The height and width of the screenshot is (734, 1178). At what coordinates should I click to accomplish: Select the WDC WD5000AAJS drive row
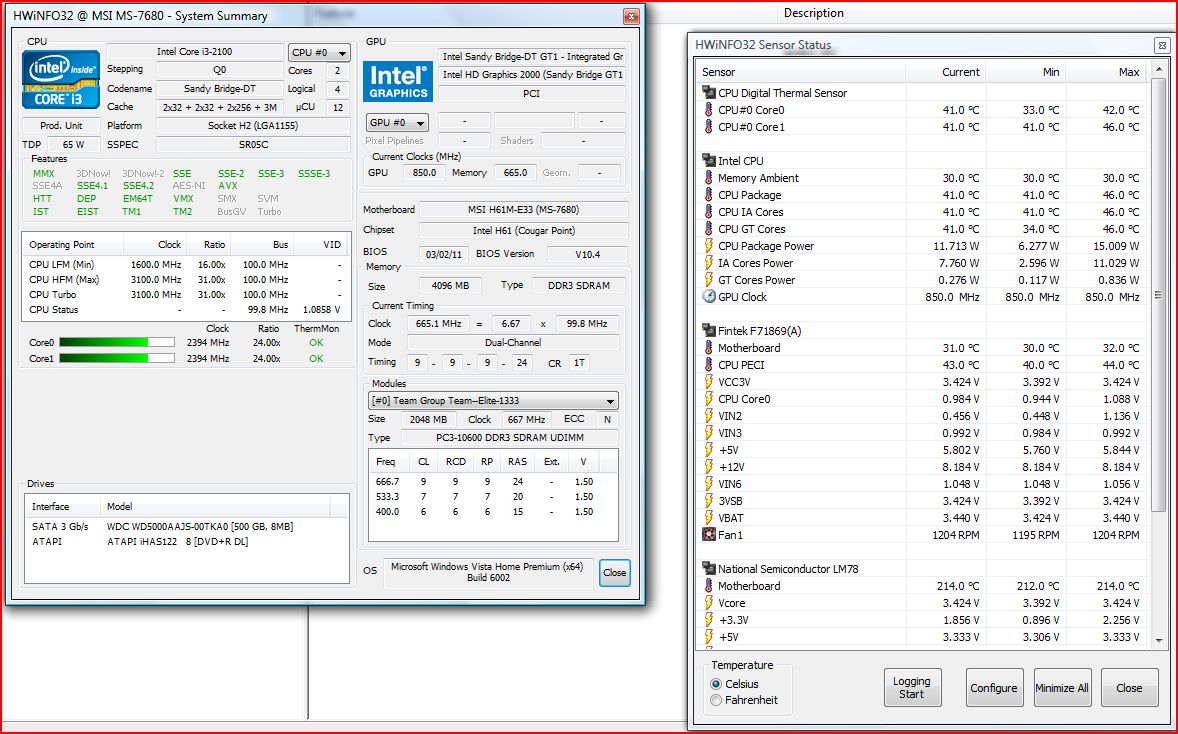coord(187,527)
